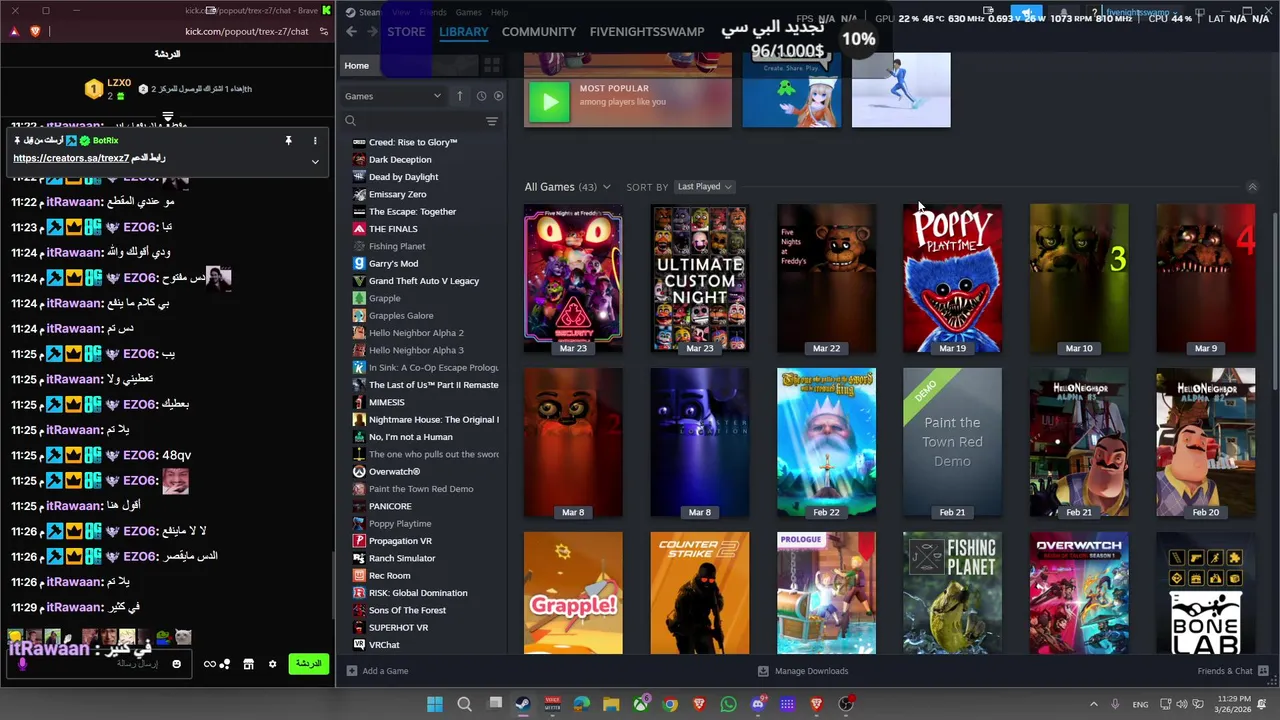Select VRChat in game list
Screen dimensions: 1280x720
pyautogui.click(x=384, y=645)
